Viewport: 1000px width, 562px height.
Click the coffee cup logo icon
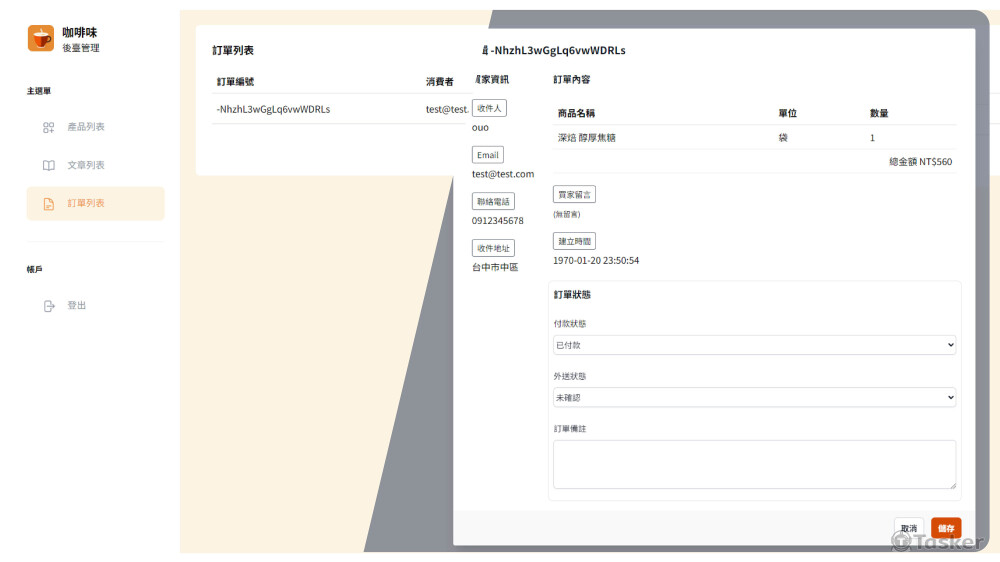(x=40, y=39)
